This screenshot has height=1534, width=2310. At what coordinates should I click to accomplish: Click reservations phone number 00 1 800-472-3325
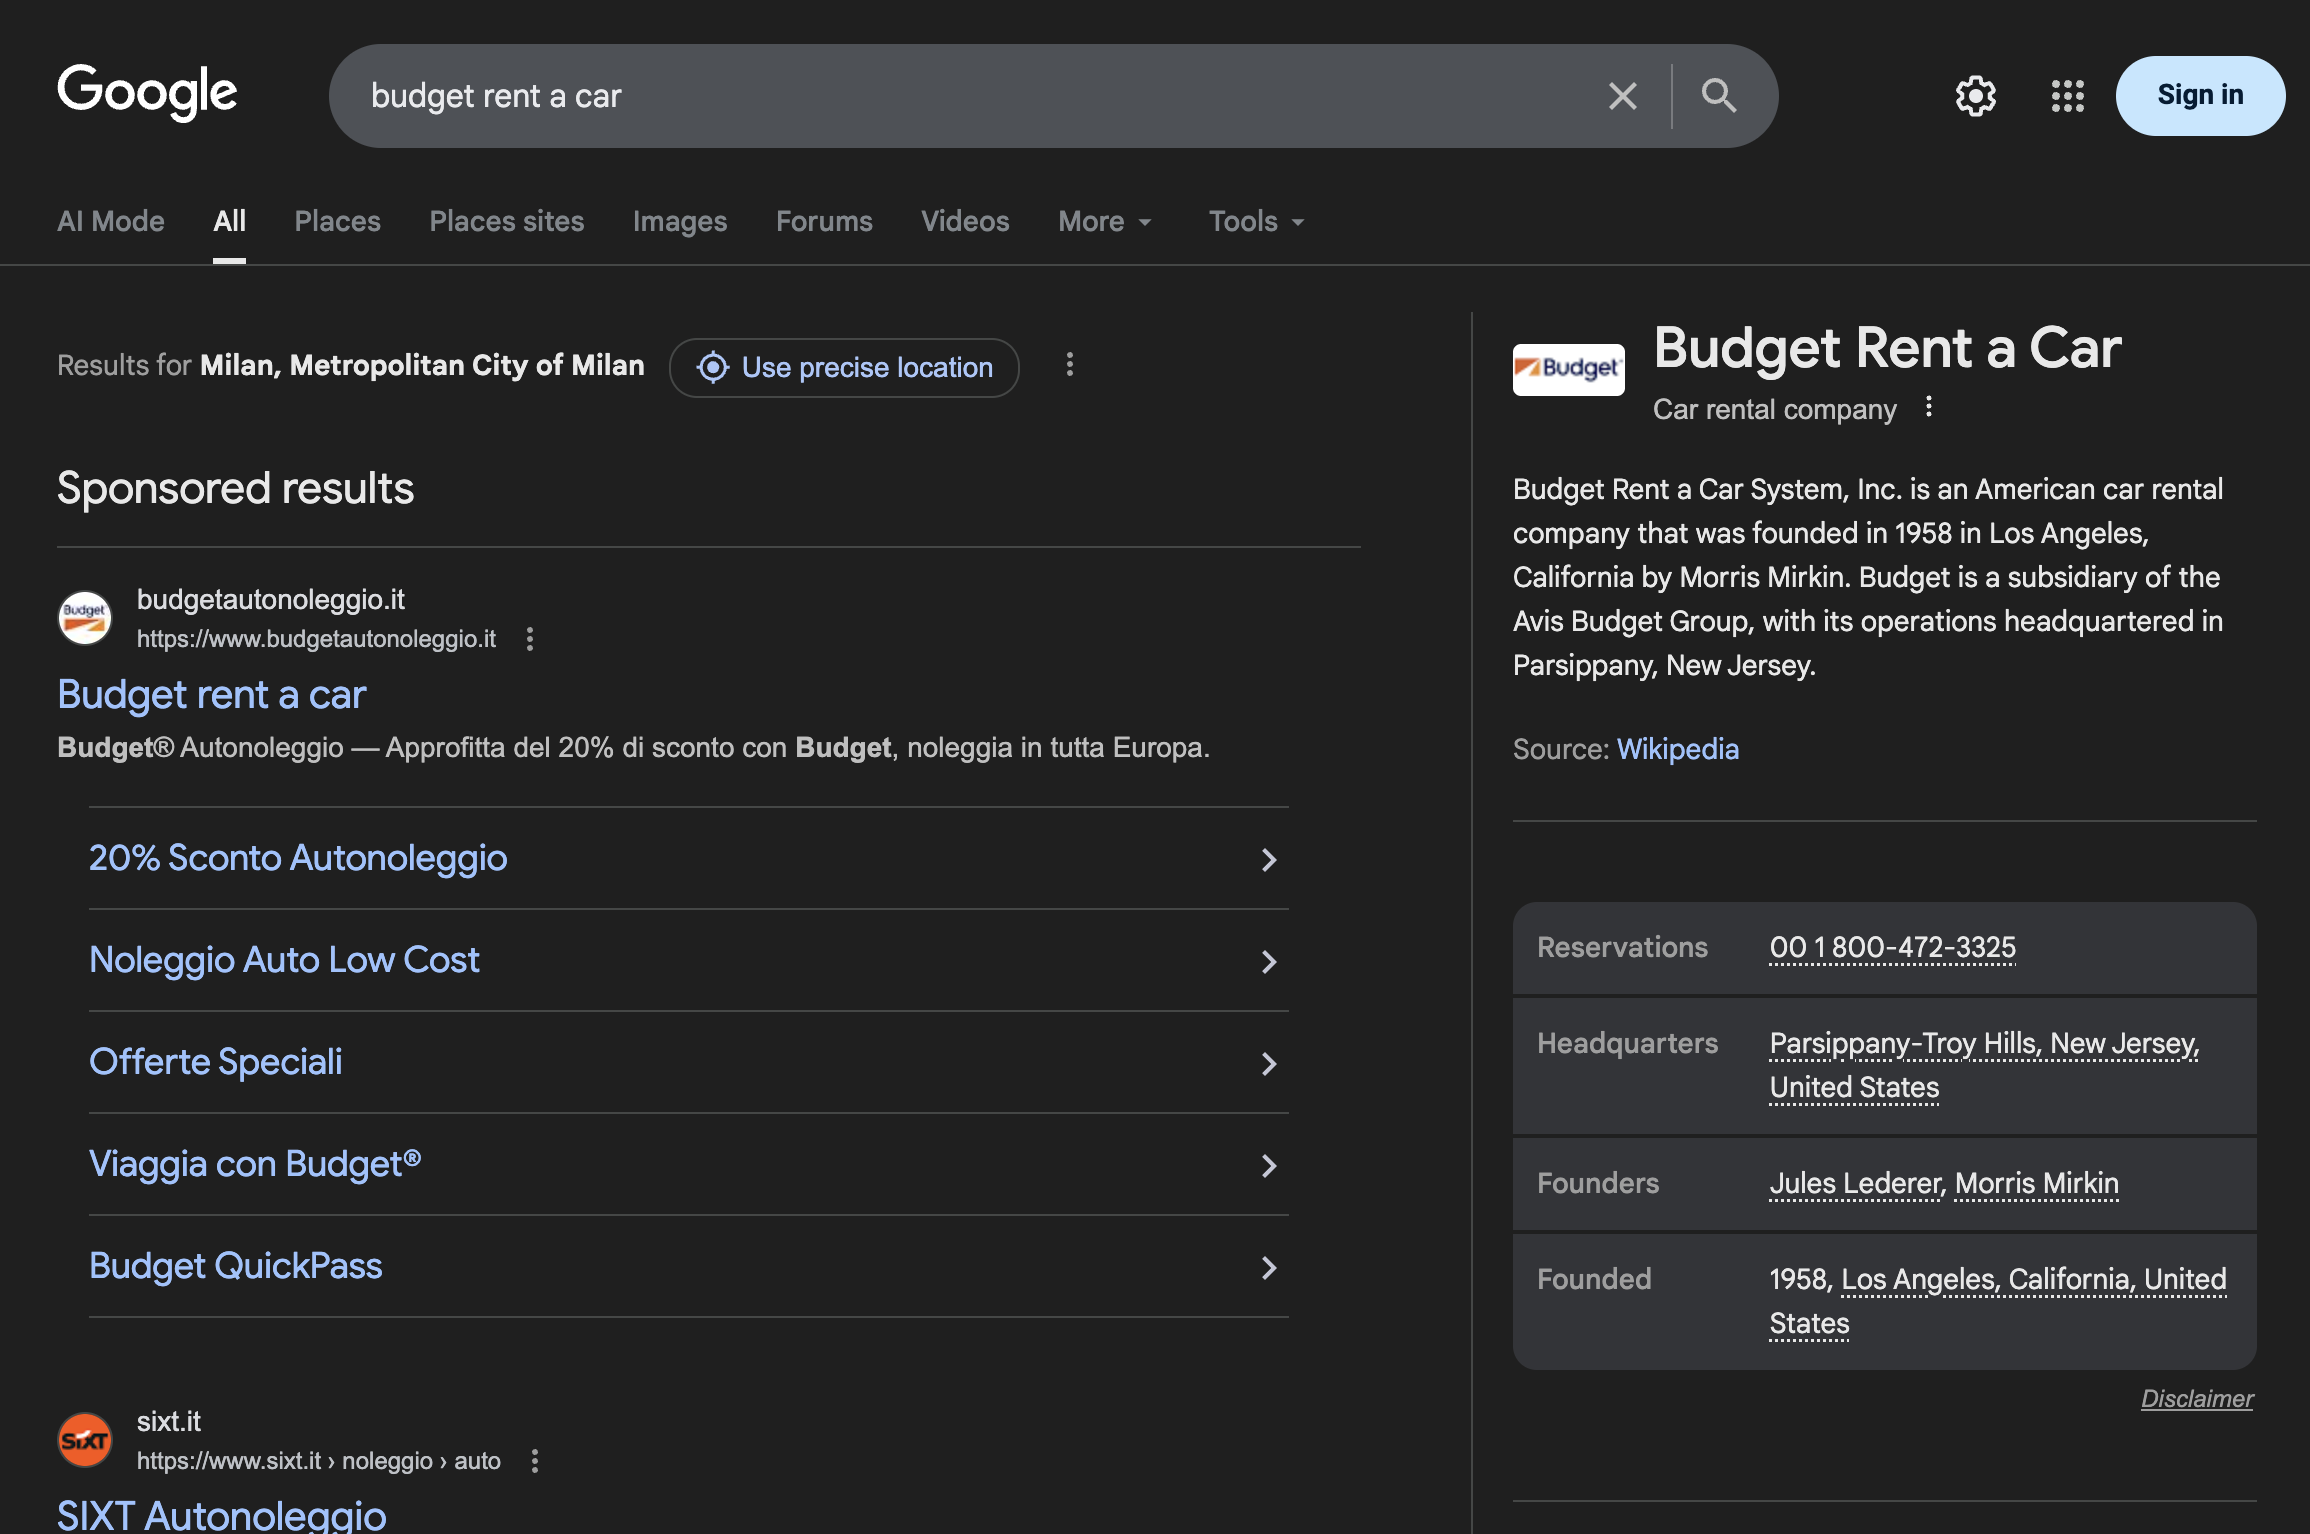click(1892, 947)
